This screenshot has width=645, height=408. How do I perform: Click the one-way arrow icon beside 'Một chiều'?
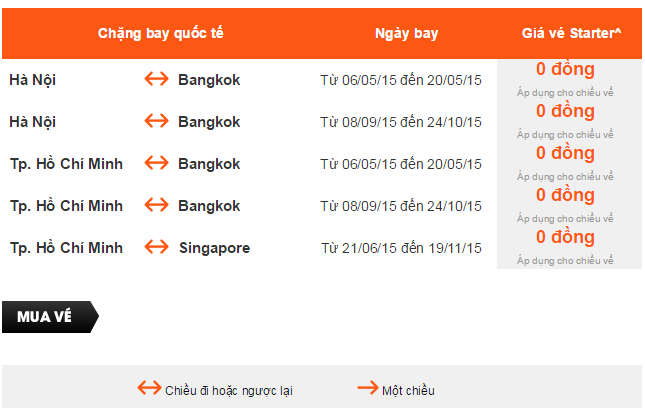(367, 389)
